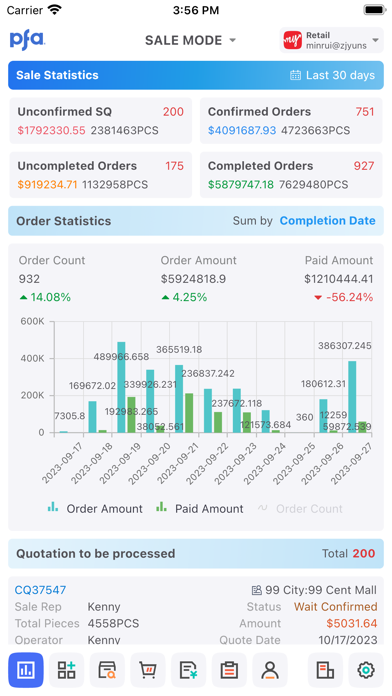Select the 2023-09-19 order amount bar
392x696 pixels.
click(x=121, y=387)
